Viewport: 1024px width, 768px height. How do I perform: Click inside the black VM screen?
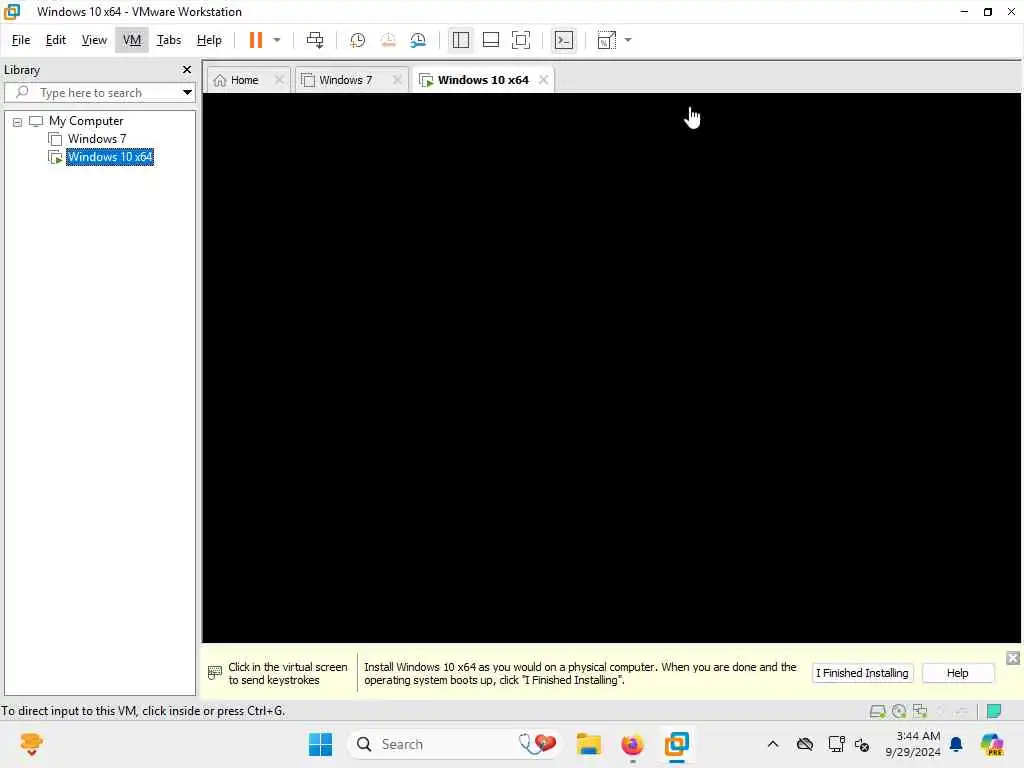(x=611, y=368)
